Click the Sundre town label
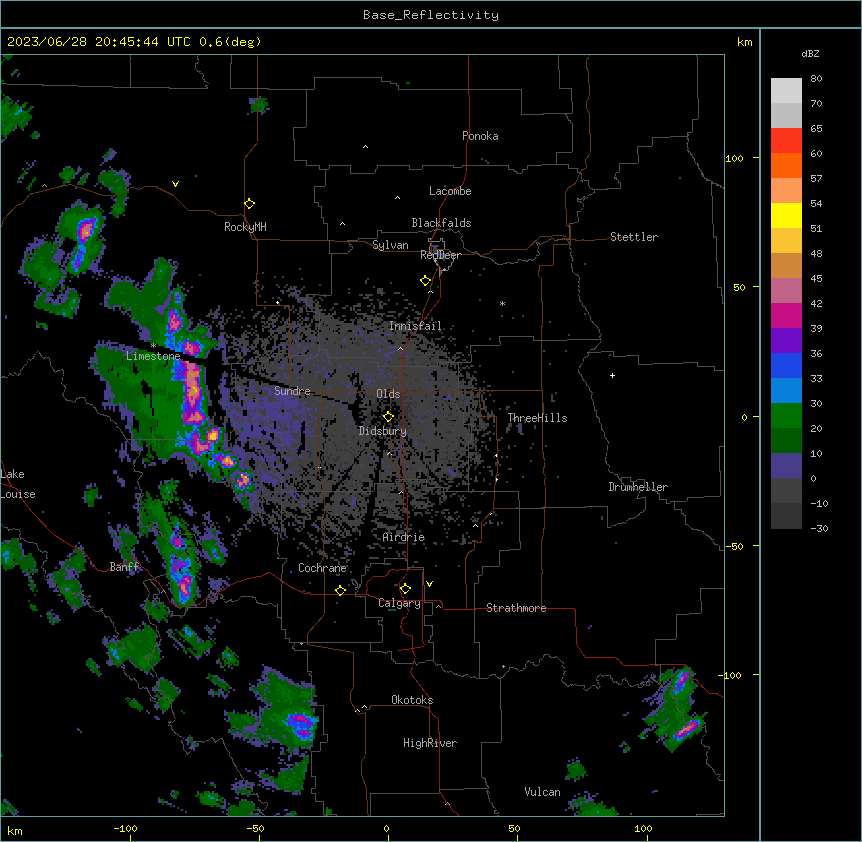The height and width of the screenshot is (842, 862). (292, 391)
